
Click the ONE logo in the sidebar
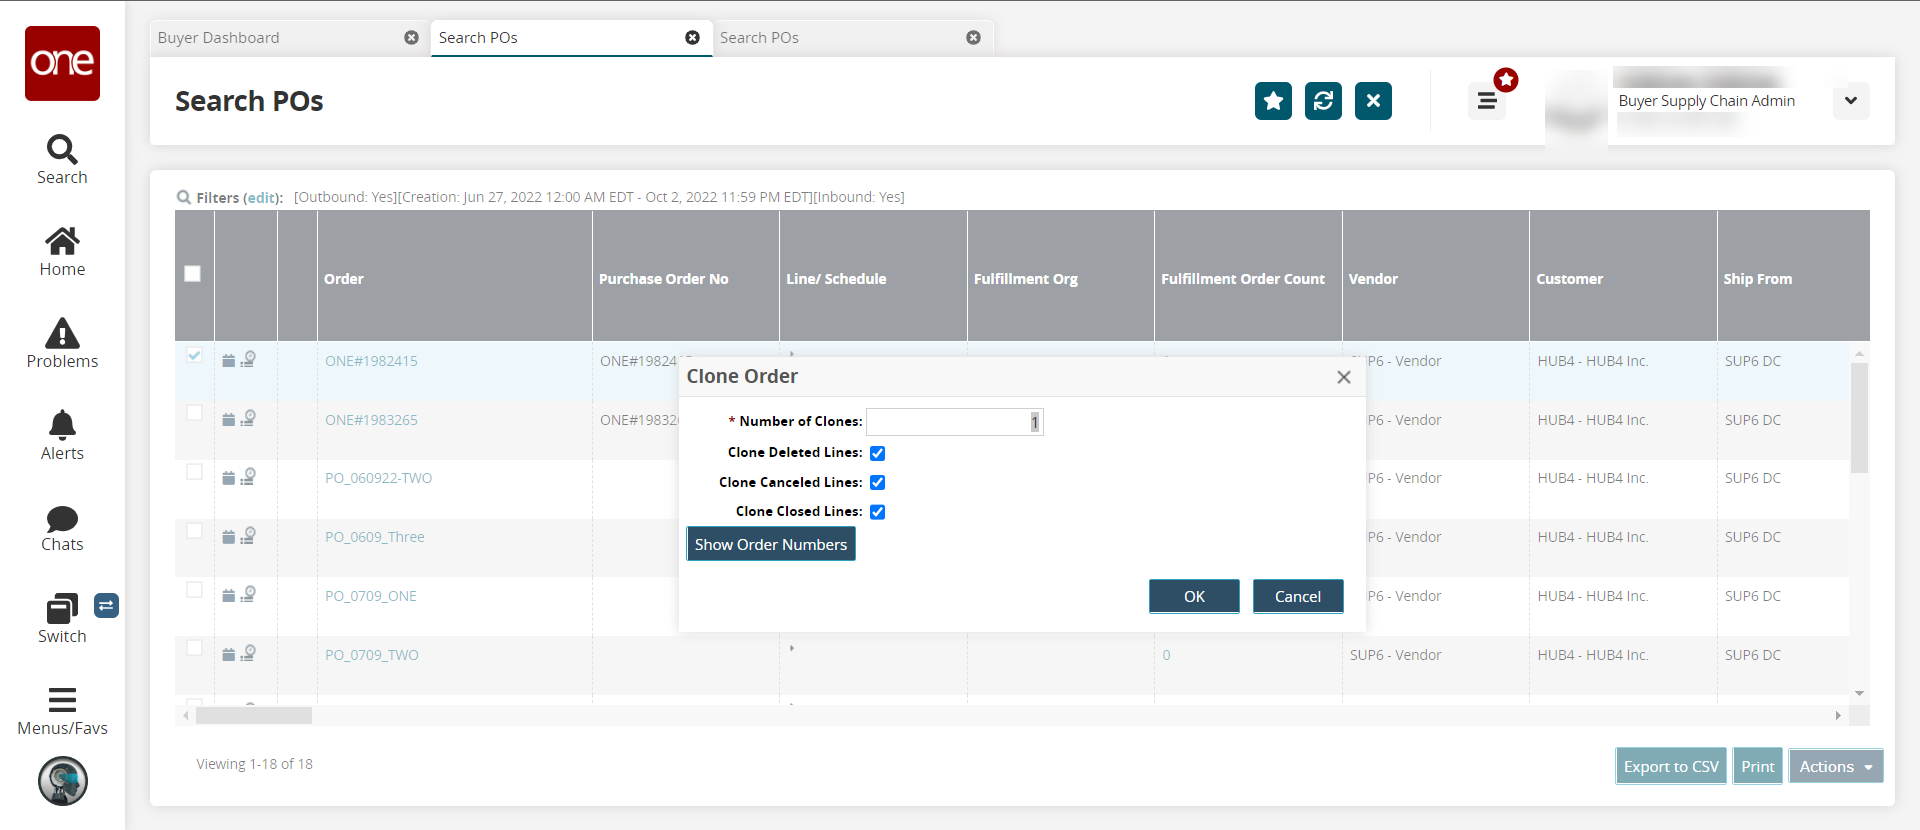(62, 63)
